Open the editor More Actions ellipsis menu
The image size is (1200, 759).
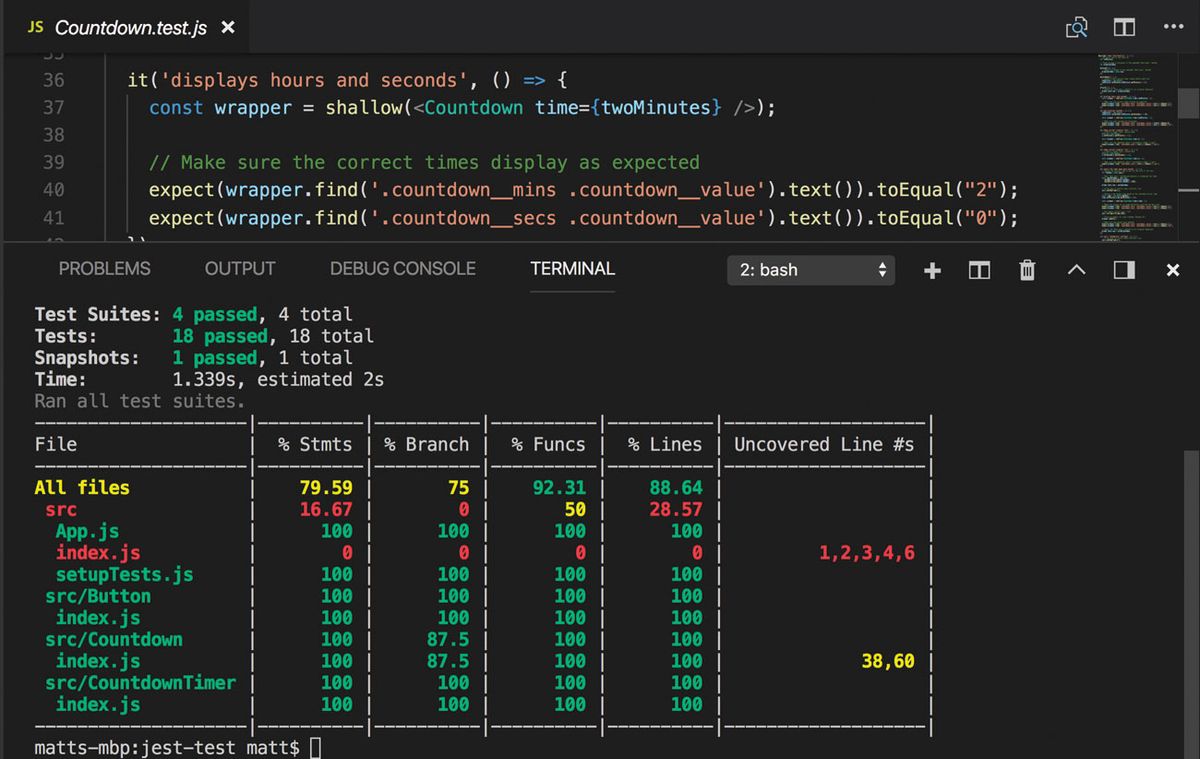point(1173,27)
